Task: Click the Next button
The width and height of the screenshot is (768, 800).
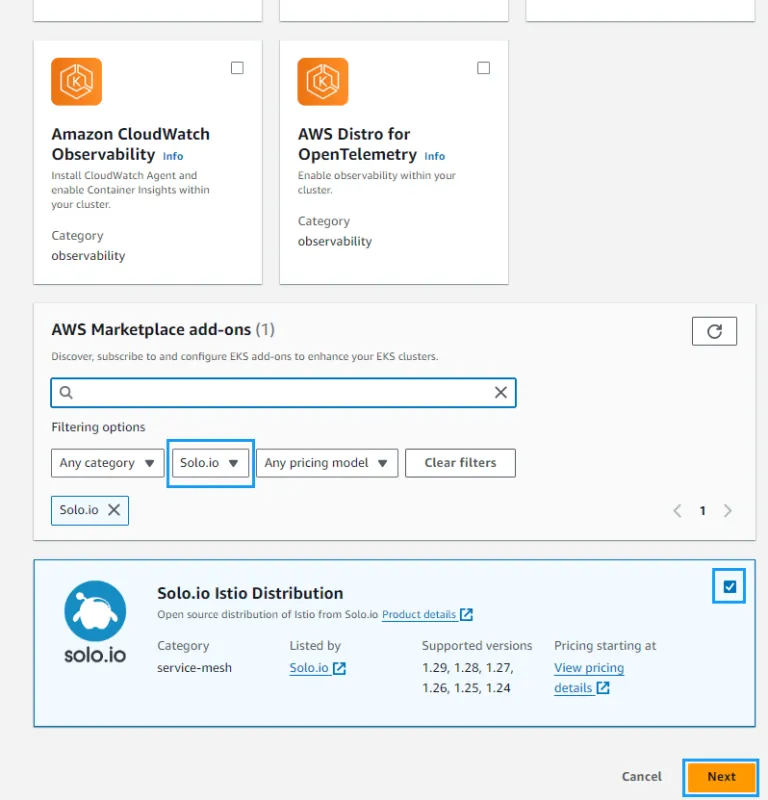Action: point(721,777)
